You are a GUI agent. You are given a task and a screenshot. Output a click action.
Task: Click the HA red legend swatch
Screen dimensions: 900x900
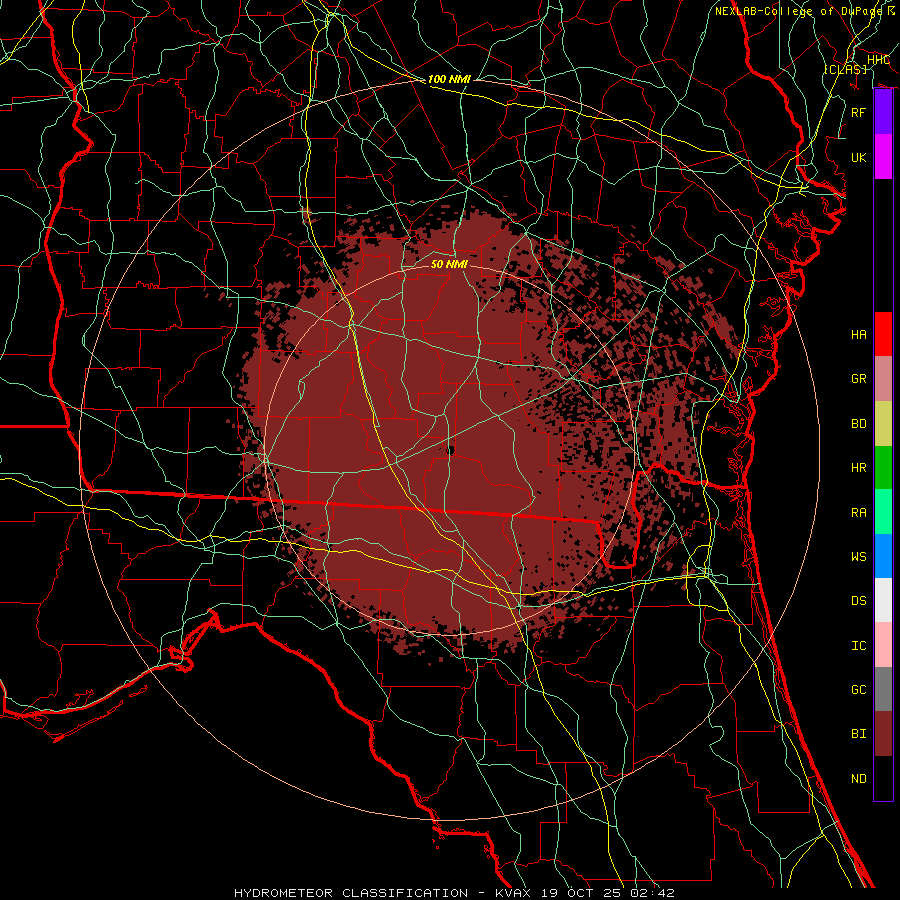click(x=883, y=334)
